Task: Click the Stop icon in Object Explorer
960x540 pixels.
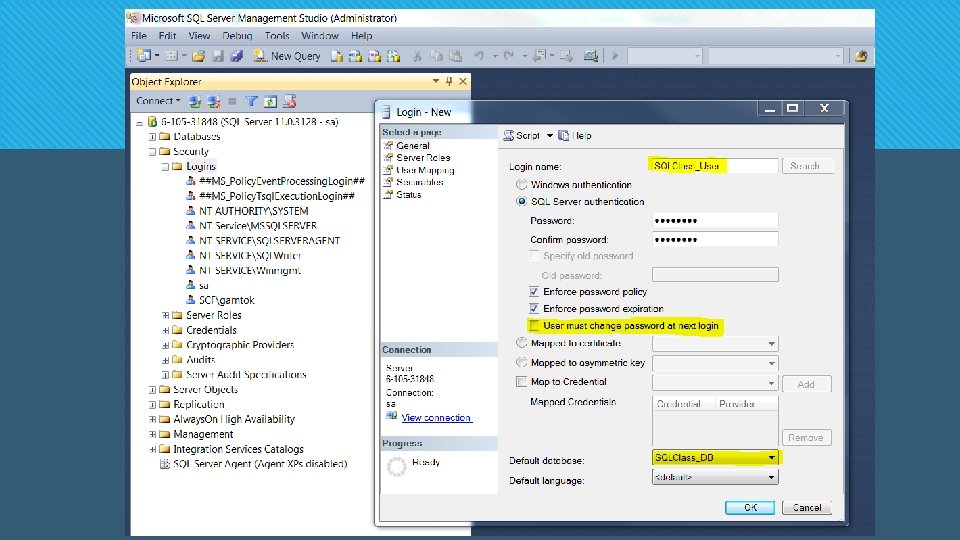Action: (232, 101)
